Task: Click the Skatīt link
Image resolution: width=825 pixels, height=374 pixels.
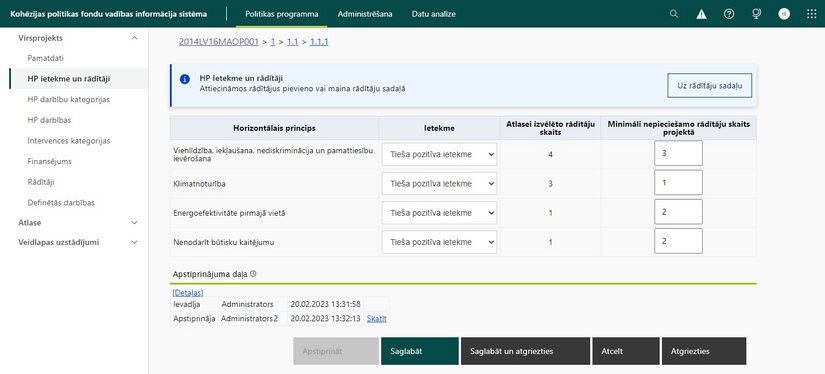Action: point(377,318)
